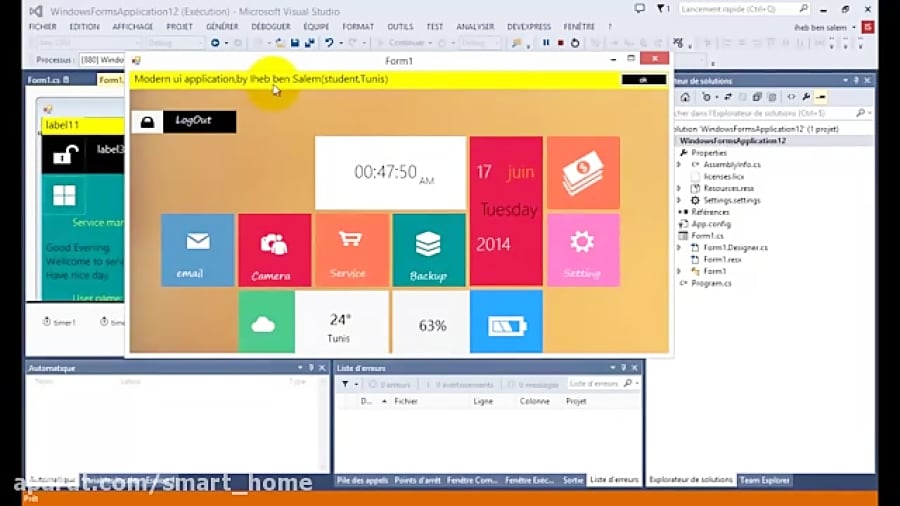Image resolution: width=900 pixels, height=506 pixels.
Task: Open the Camera tile in Form1
Action: pyautogui.click(x=275, y=250)
